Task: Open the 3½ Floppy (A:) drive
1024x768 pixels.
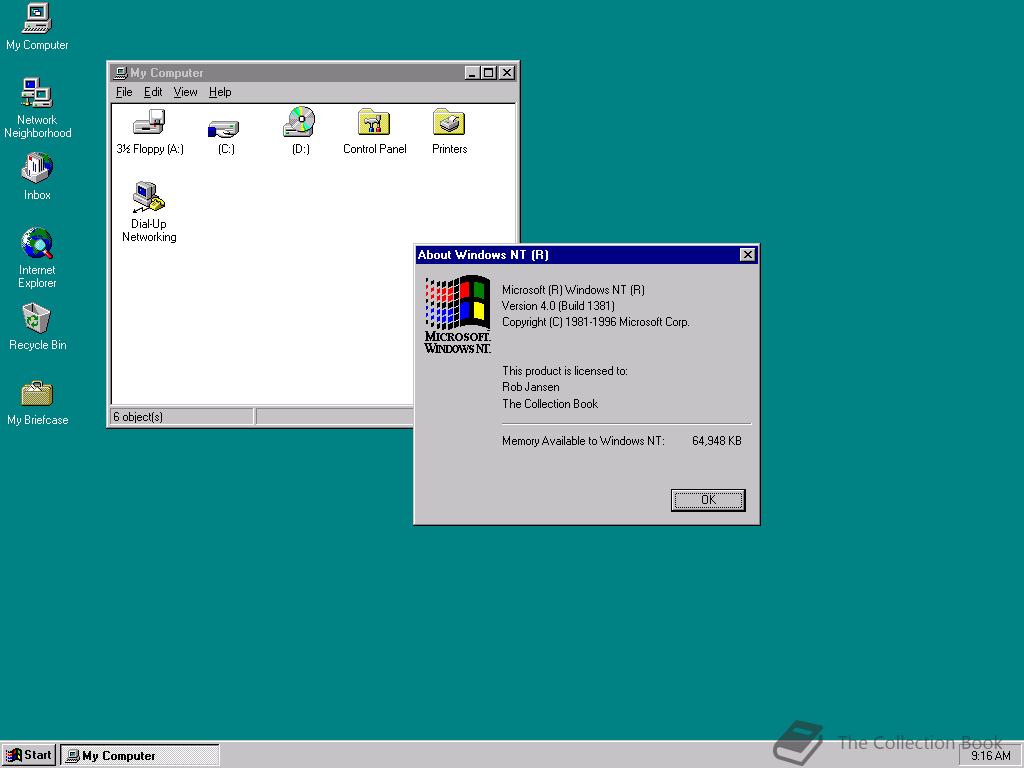Action: [x=148, y=125]
